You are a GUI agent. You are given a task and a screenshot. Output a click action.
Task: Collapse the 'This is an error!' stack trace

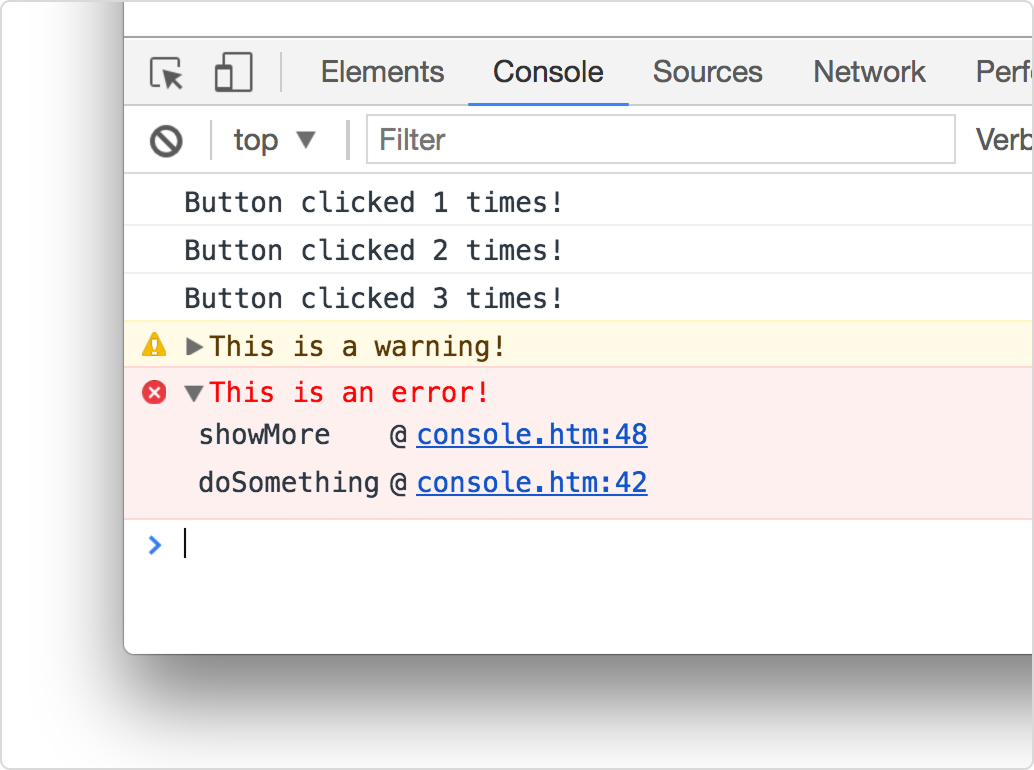point(195,393)
